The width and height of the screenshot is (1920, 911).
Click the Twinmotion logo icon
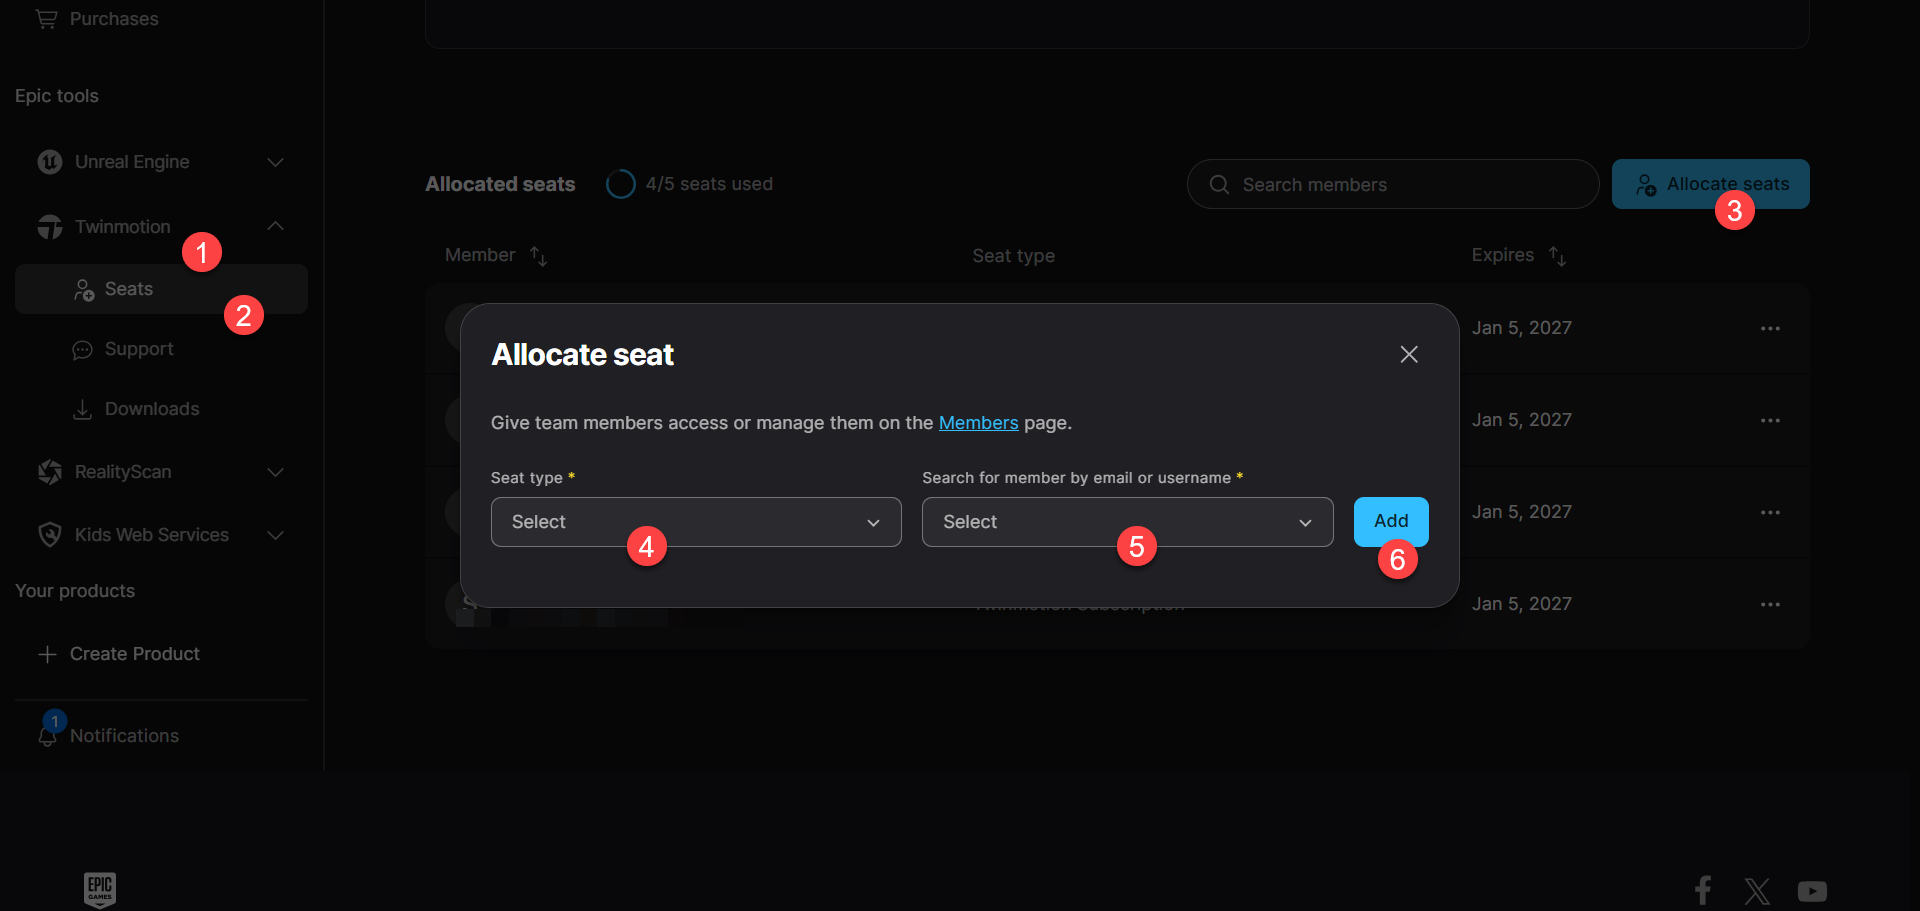pyautogui.click(x=49, y=227)
